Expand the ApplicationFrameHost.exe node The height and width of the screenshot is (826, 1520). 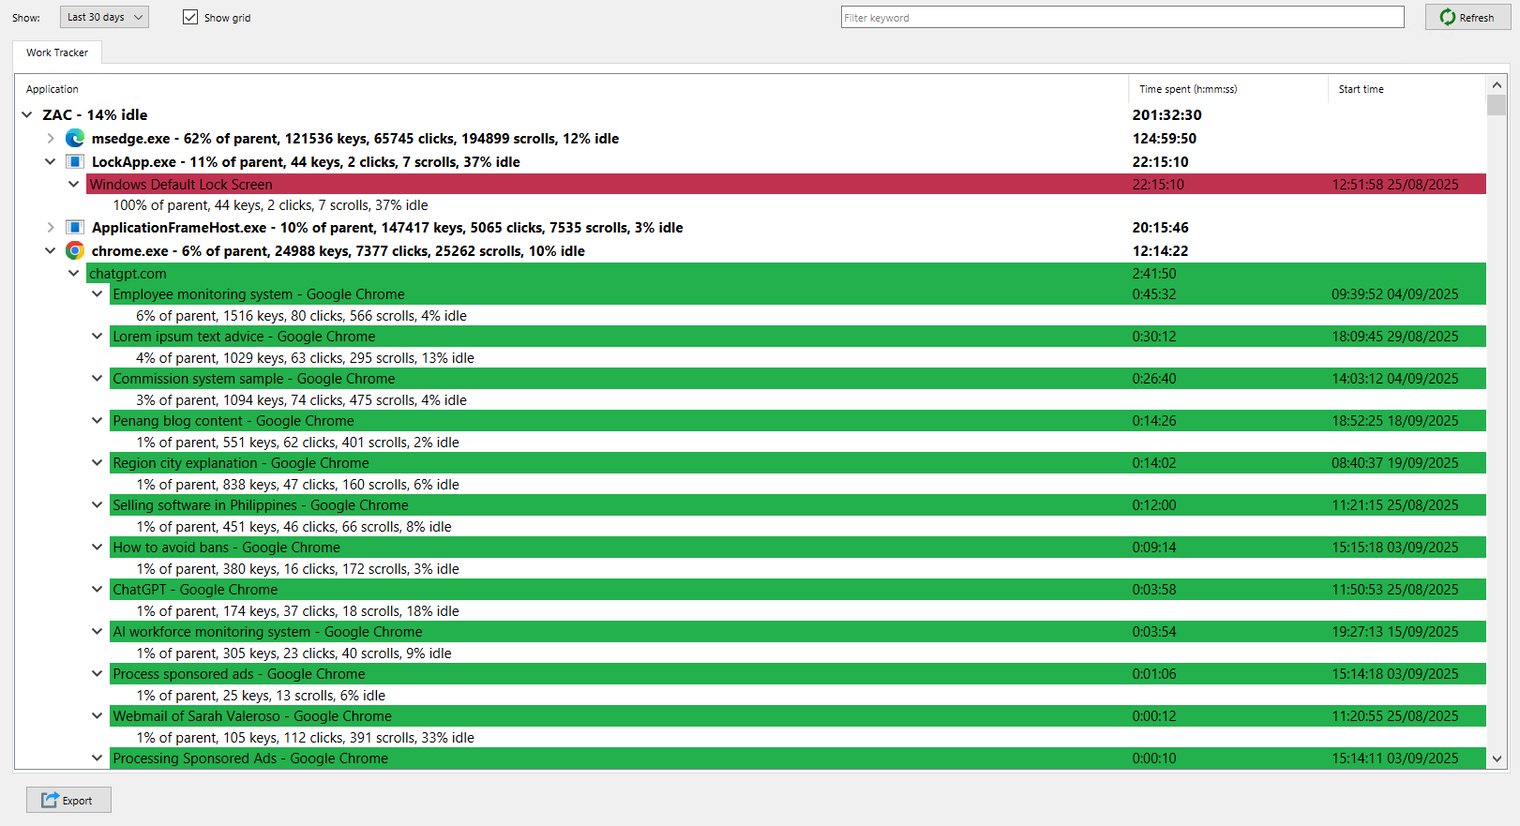[50, 228]
